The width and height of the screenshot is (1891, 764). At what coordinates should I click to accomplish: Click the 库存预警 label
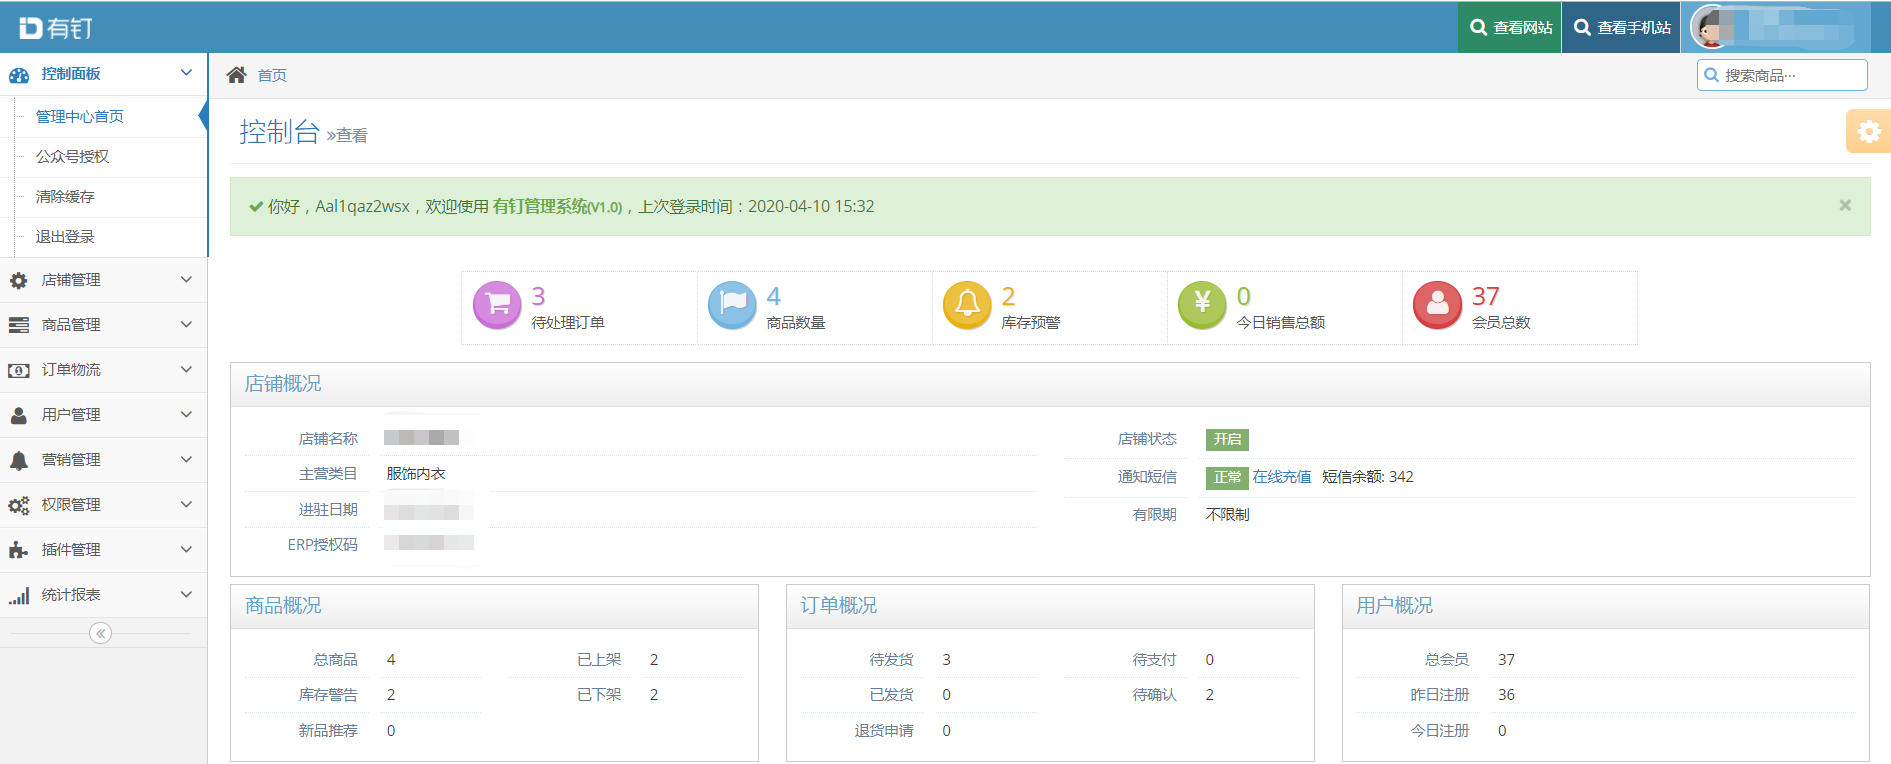1031,323
